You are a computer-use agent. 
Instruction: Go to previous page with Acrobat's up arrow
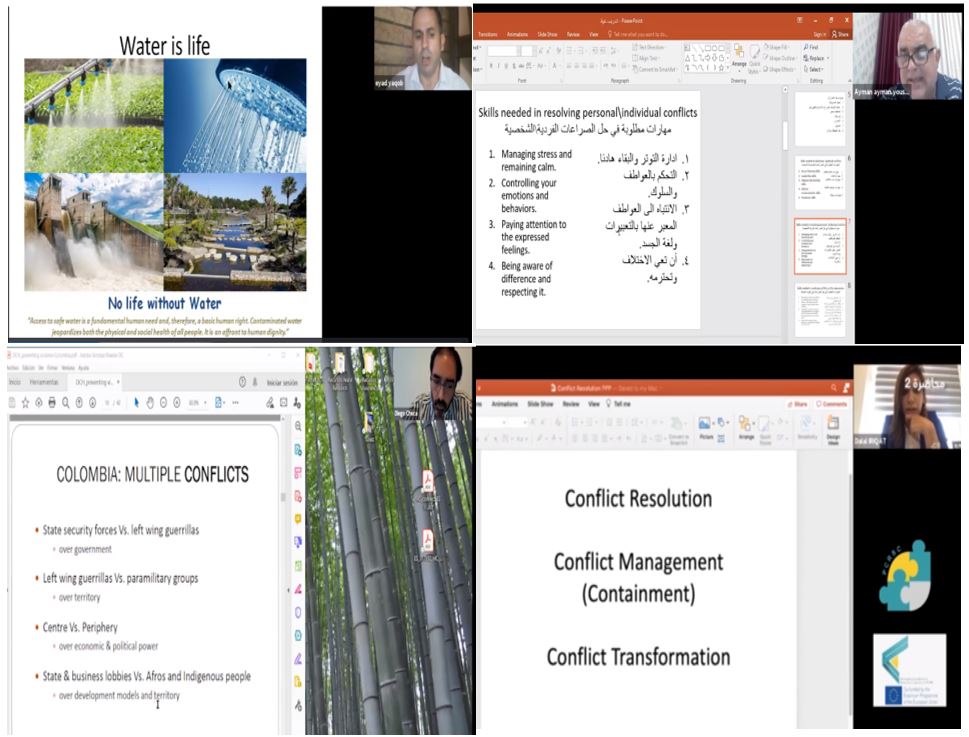coord(79,403)
